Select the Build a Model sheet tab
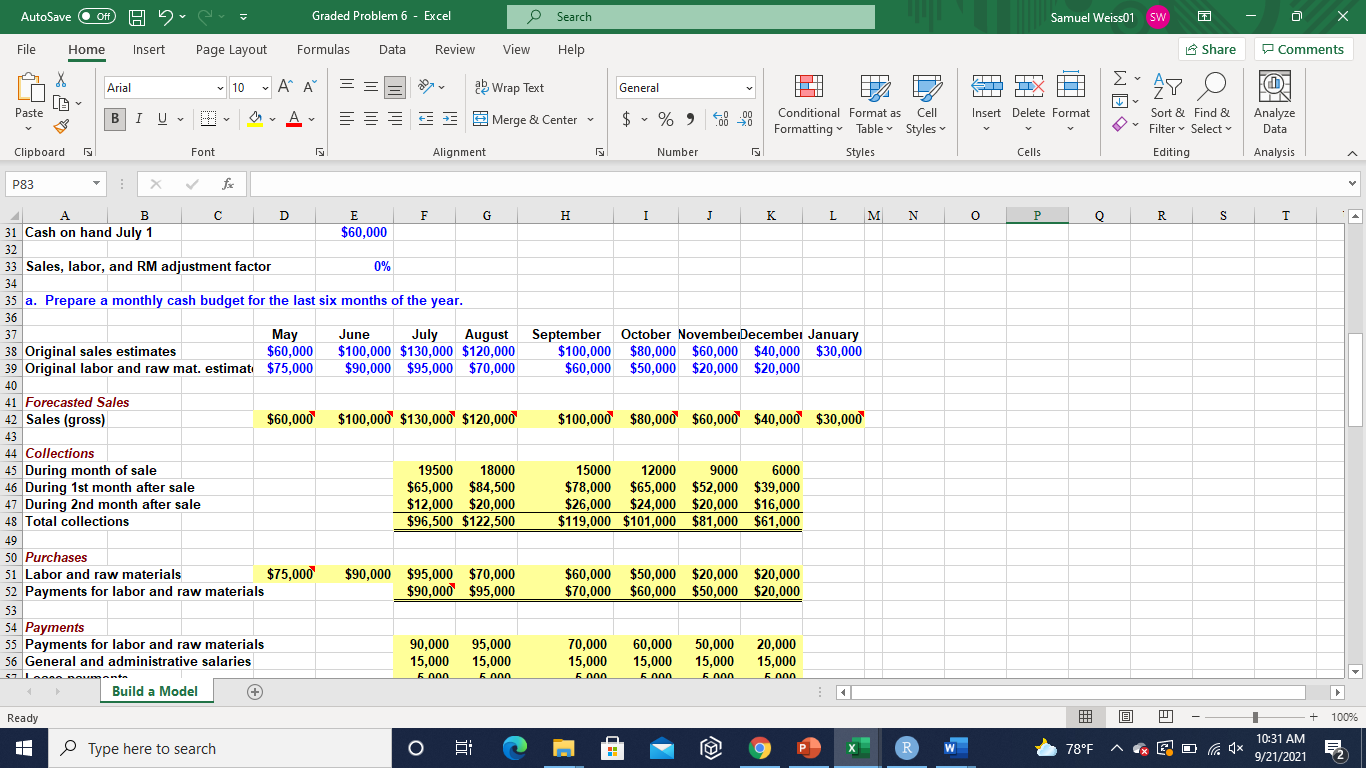Image resolution: width=1366 pixels, height=768 pixels. click(x=155, y=690)
